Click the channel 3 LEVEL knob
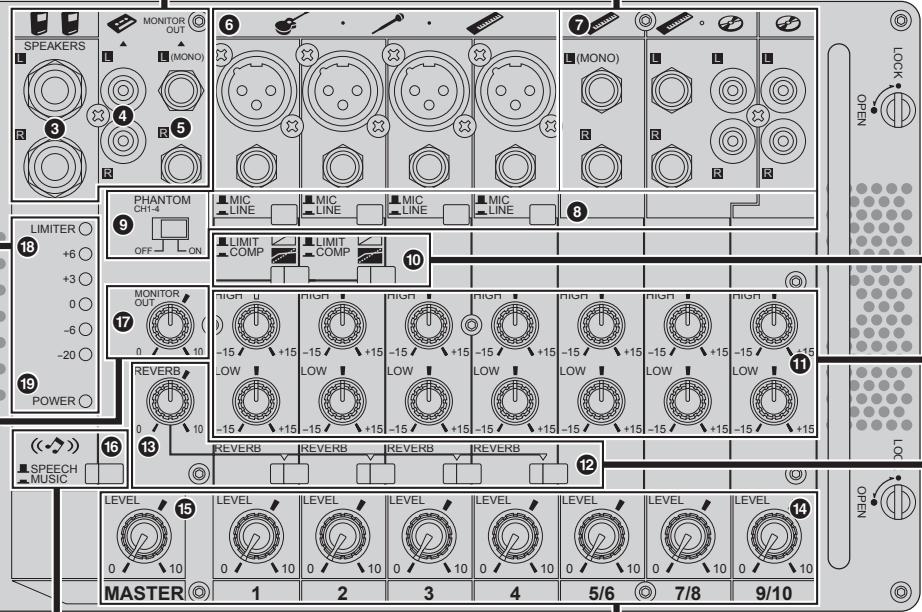 [x=429, y=536]
